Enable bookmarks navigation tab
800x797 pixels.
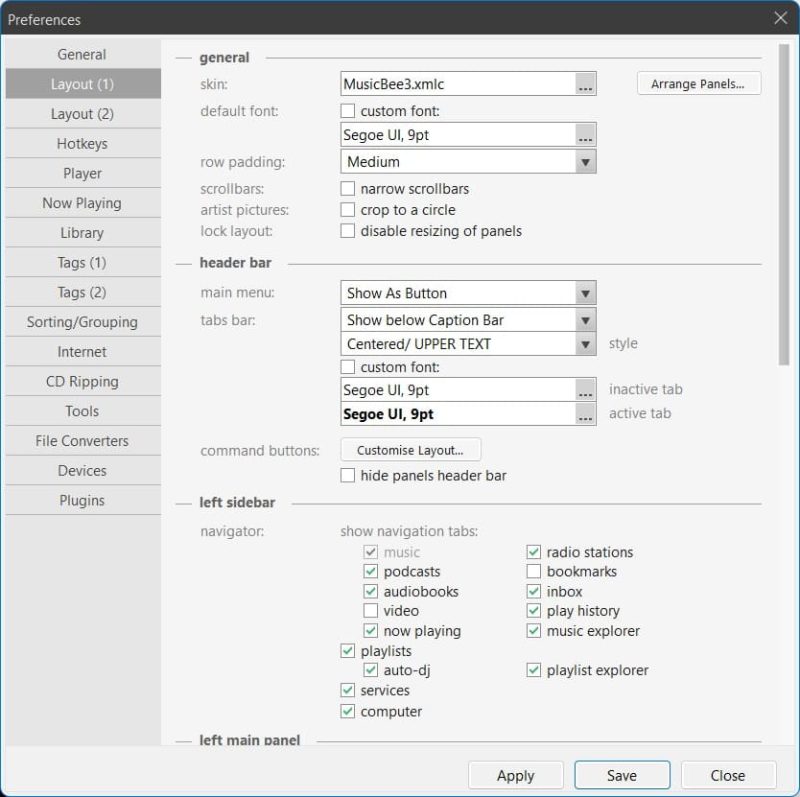coord(534,571)
